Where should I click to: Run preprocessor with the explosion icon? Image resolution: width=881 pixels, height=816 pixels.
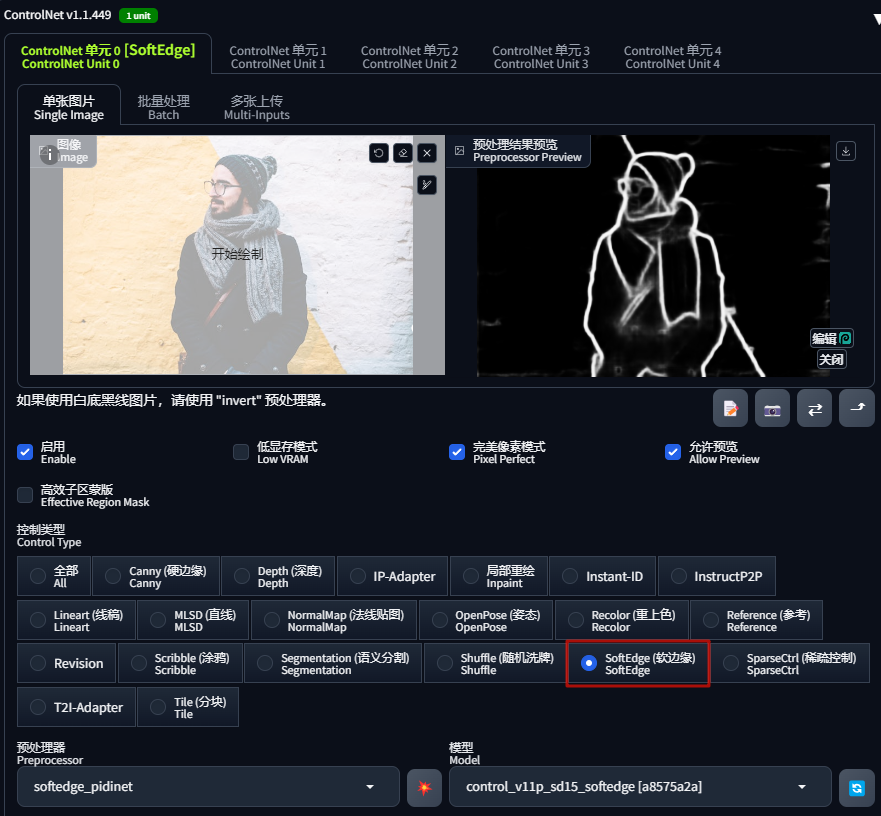click(x=424, y=787)
